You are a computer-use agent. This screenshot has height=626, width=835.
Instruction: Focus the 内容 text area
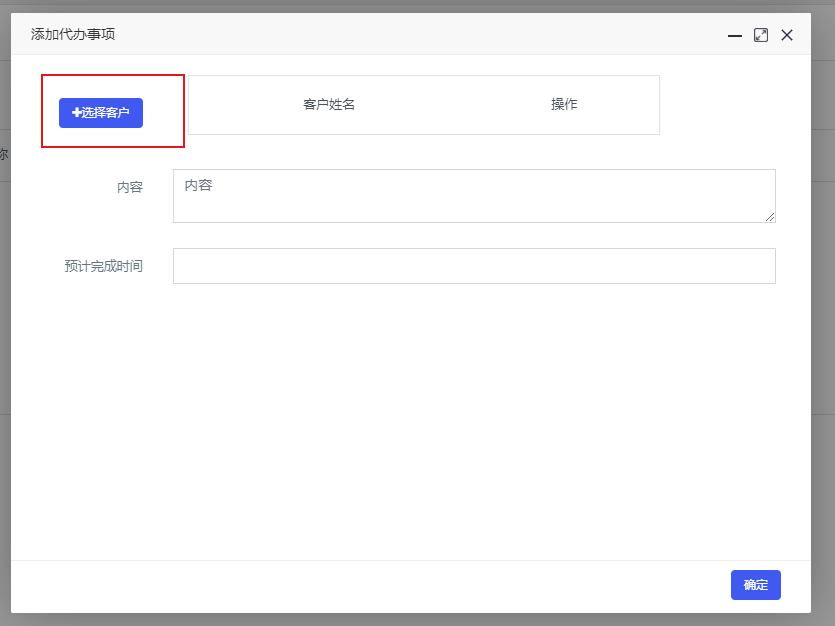(x=473, y=195)
